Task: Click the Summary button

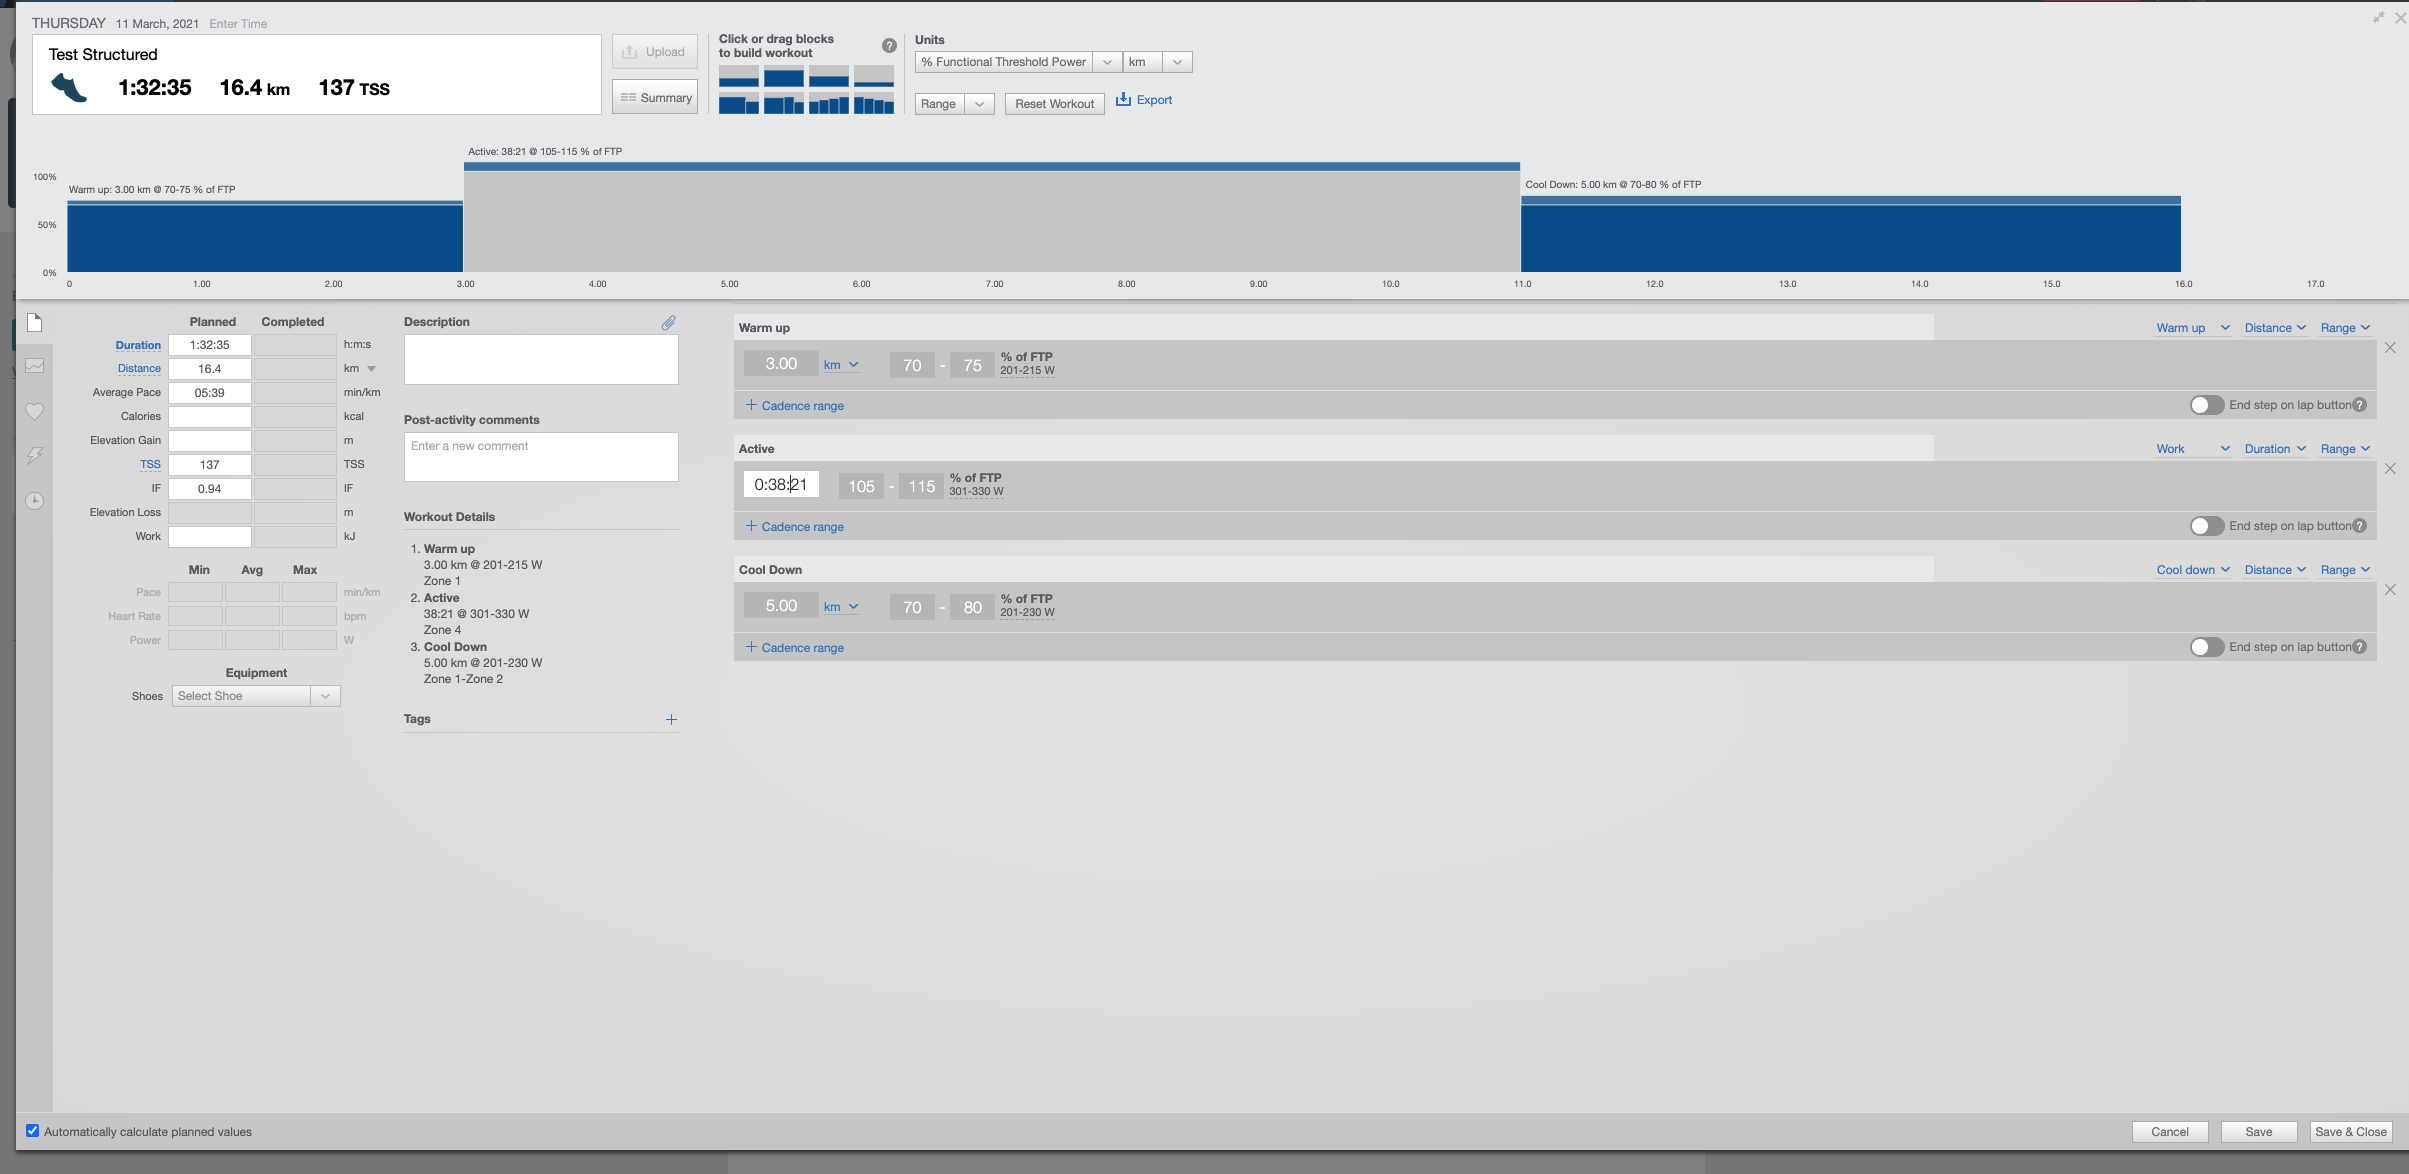Action: point(655,98)
